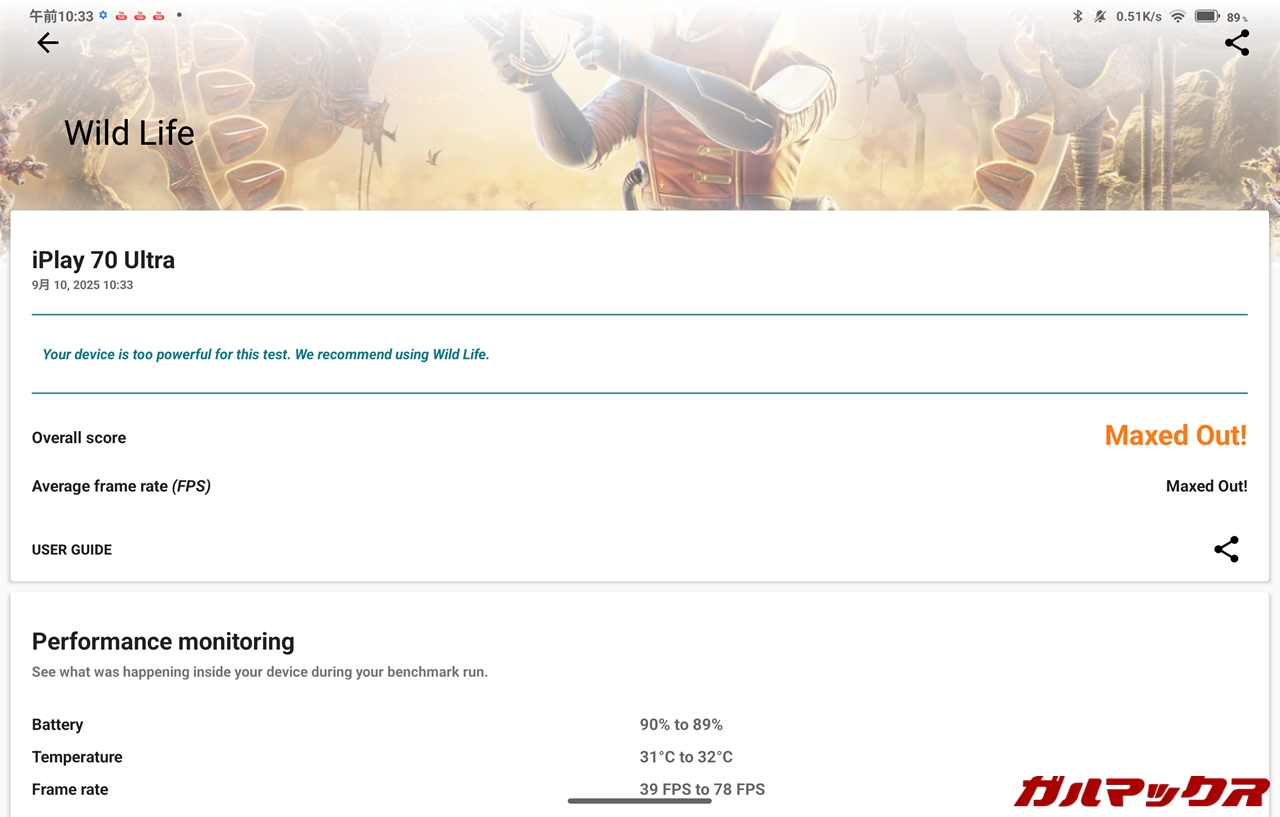Tap the Average frame rate Maxed Out! value
The image size is (1280, 817).
[1206, 486]
